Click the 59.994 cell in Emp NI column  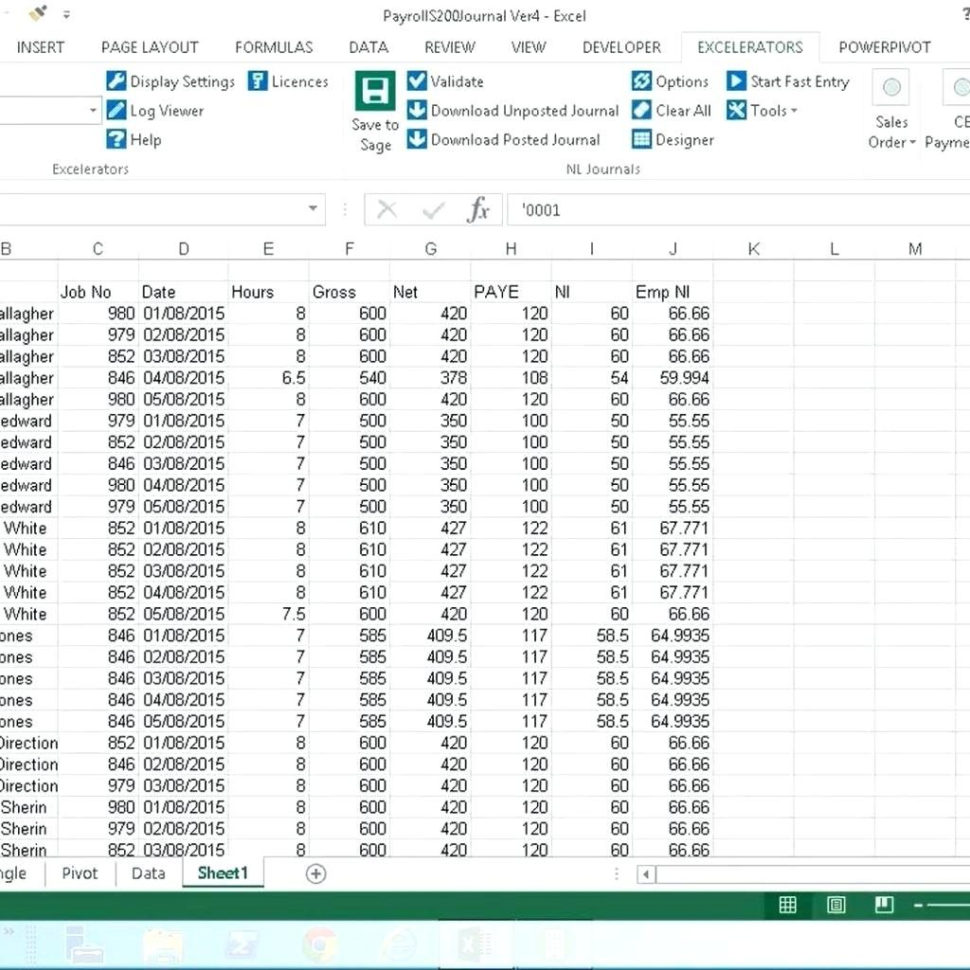pyautogui.click(x=673, y=377)
